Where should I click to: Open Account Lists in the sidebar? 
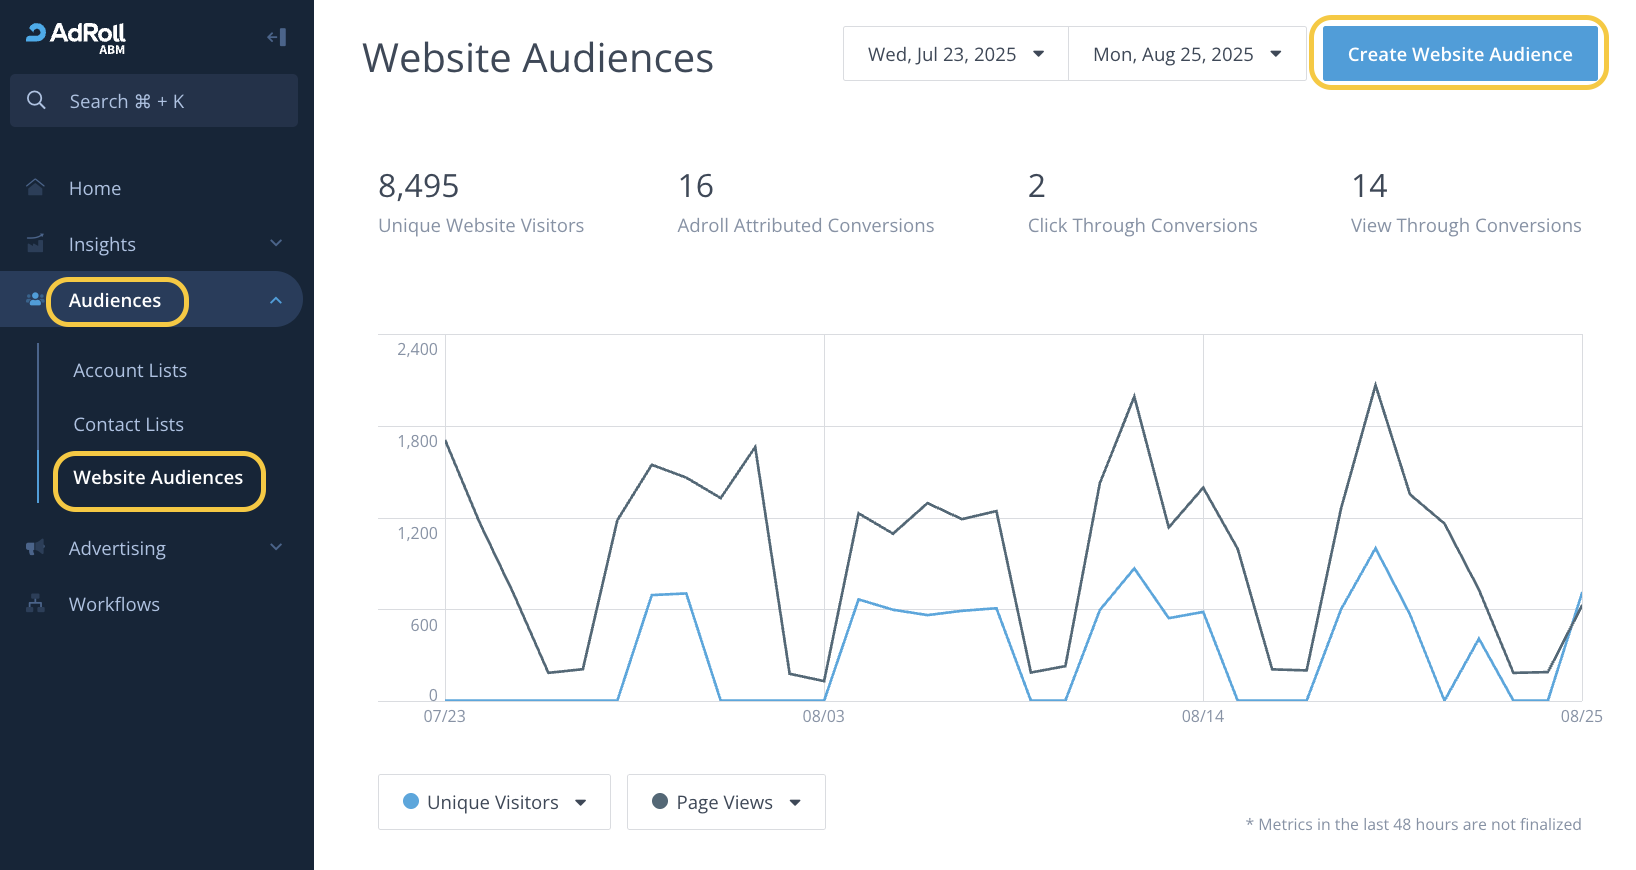click(130, 370)
